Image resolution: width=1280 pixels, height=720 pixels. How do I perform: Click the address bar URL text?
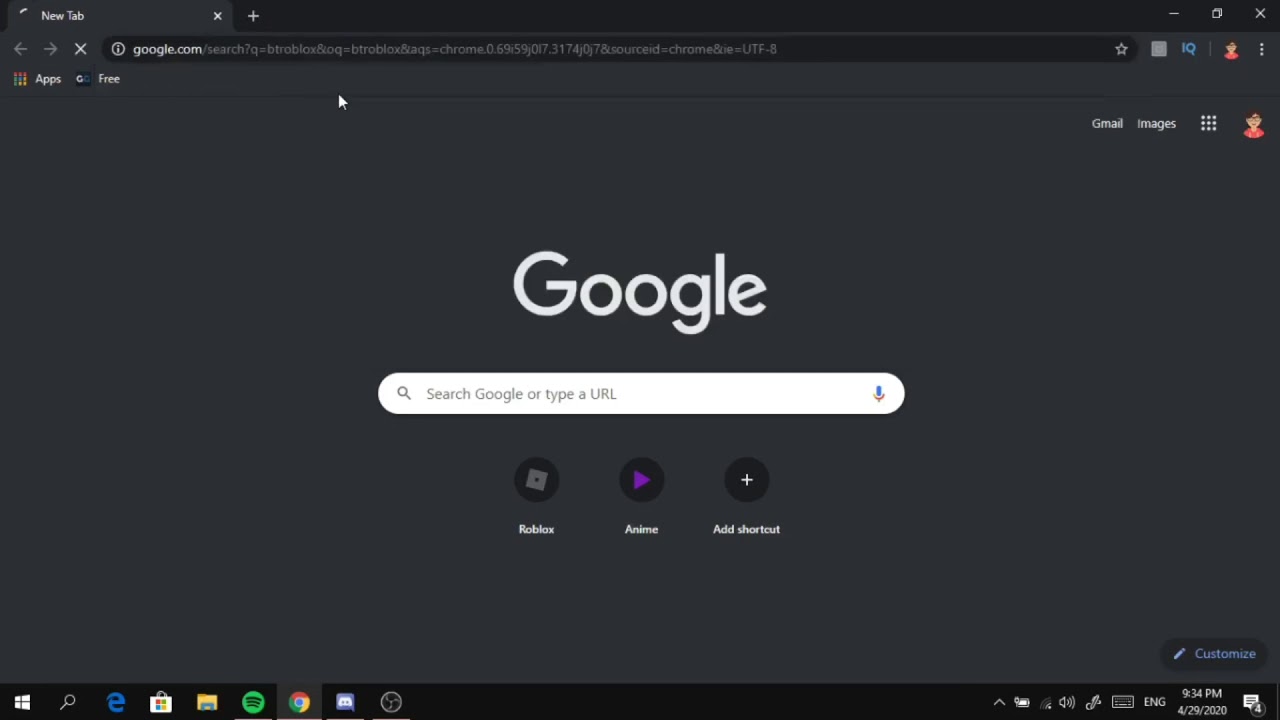coord(455,49)
